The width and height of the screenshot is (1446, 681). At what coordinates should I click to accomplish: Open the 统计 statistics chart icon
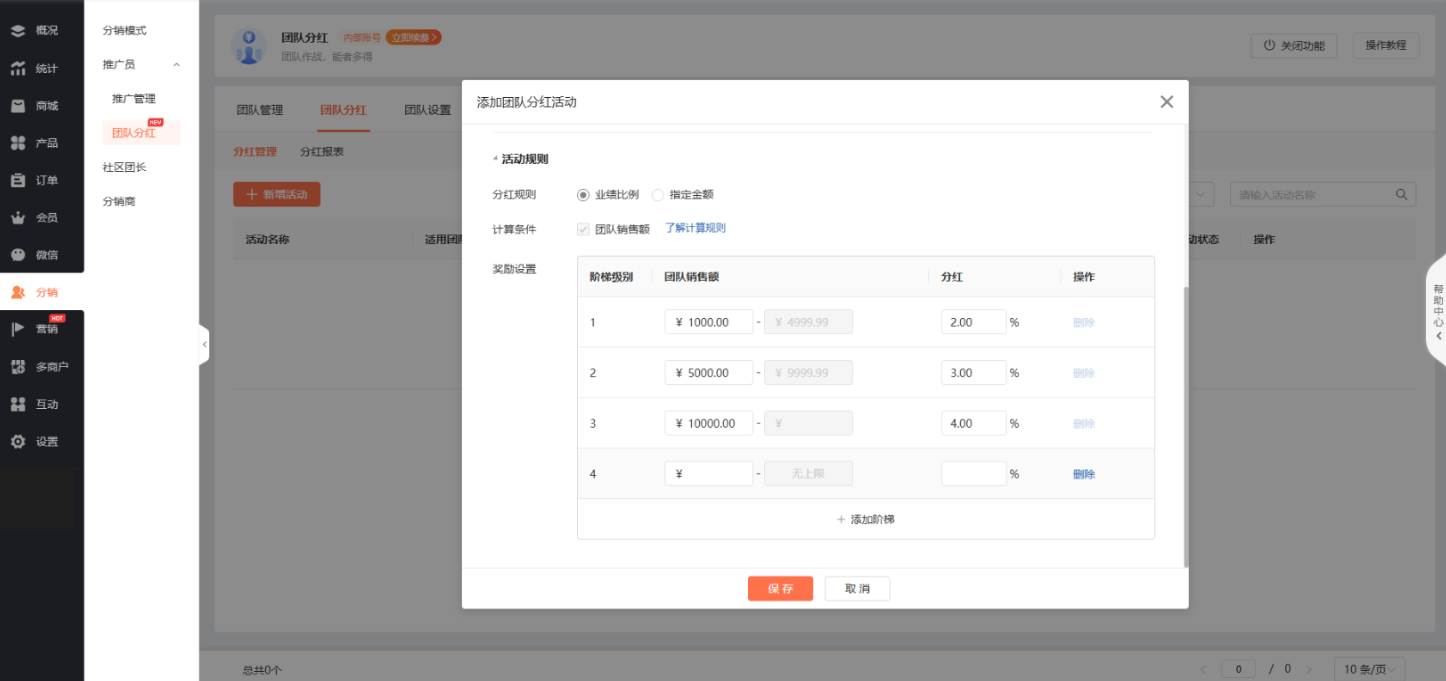point(18,68)
